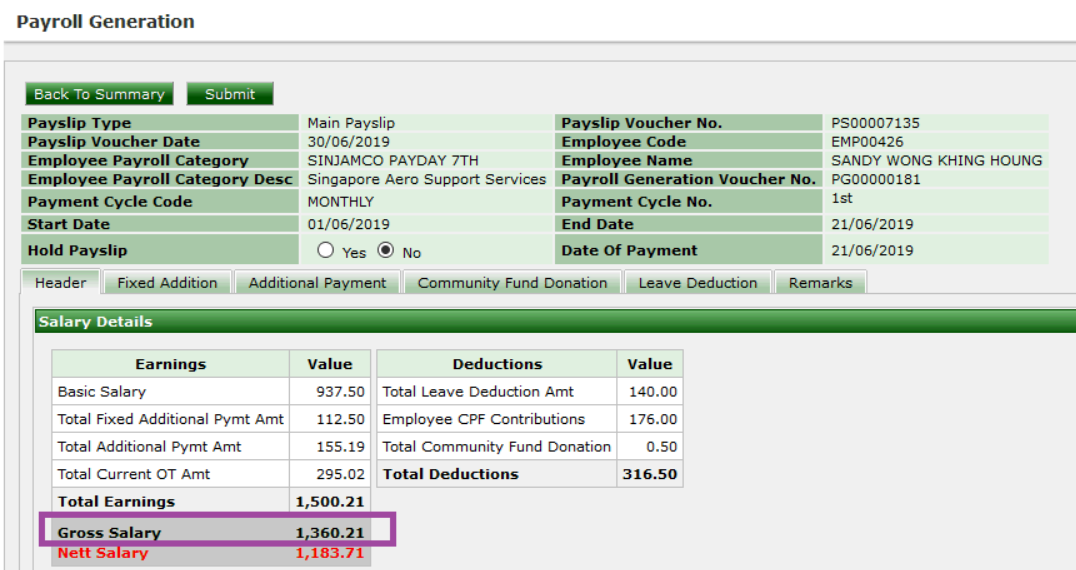Viewport: 1076px width, 570px height.
Task: Click the Total Earnings label
Action: tap(116, 501)
